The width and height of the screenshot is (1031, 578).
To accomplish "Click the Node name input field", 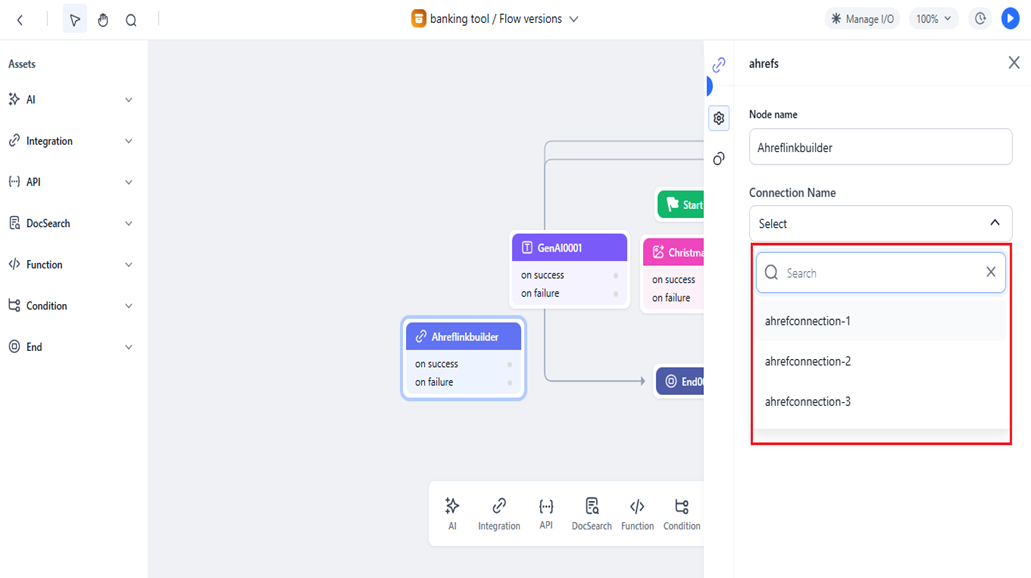I will [x=880, y=148].
